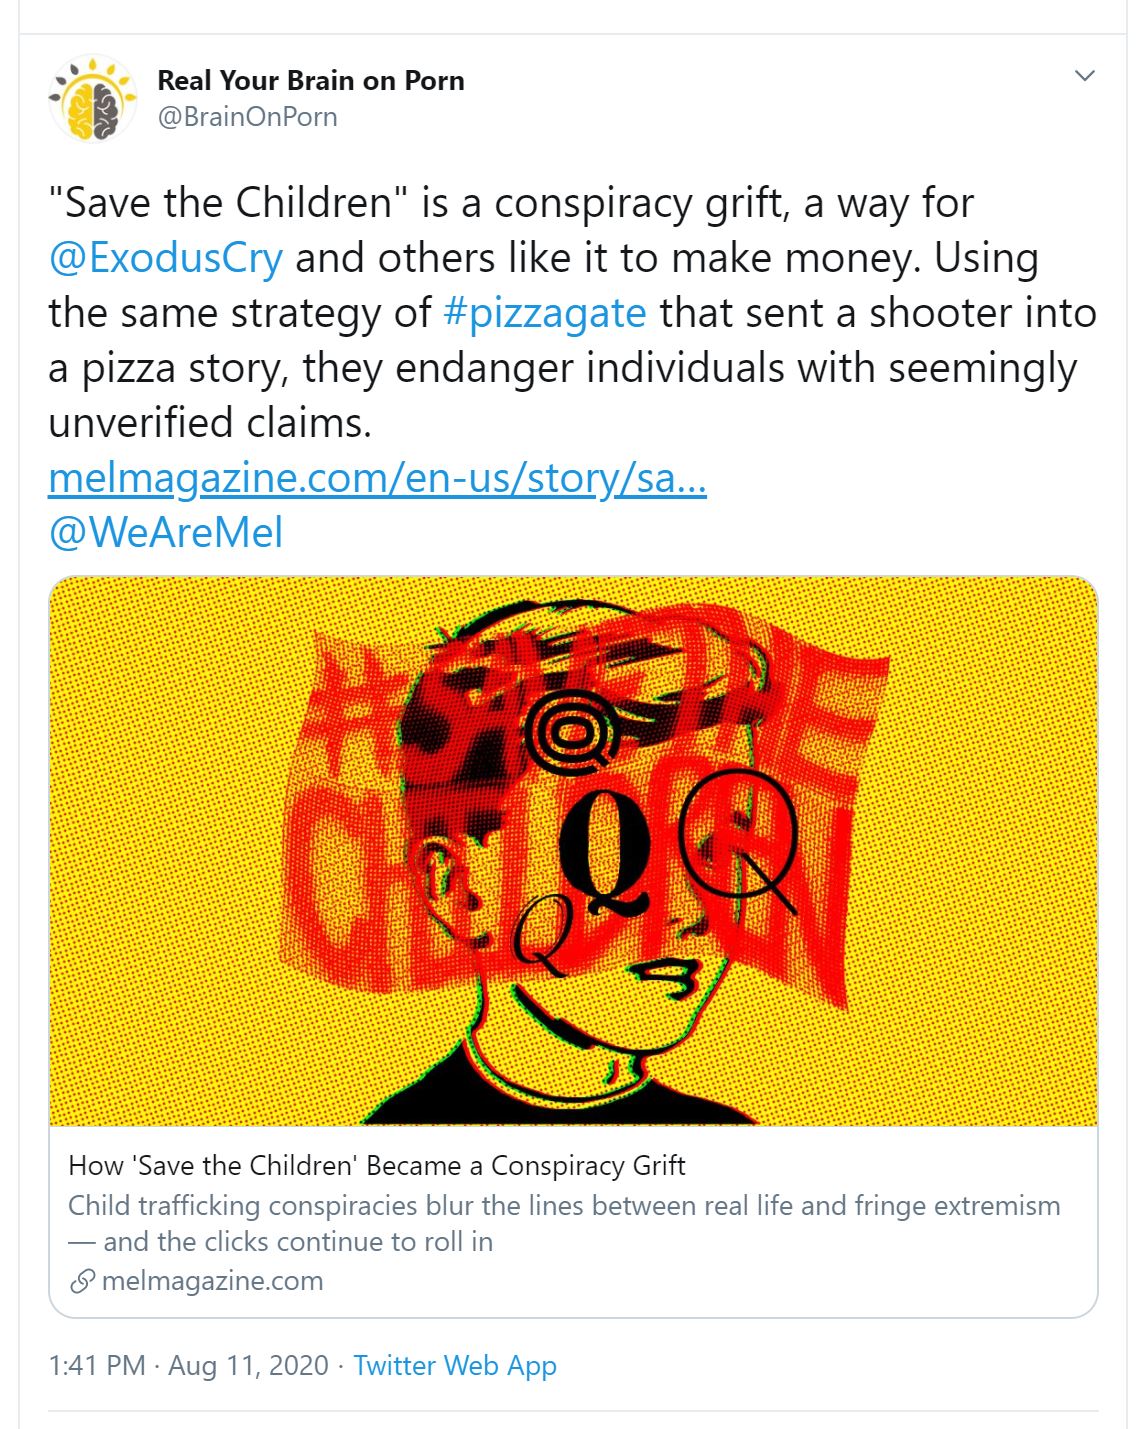Viewport: 1140px width, 1429px height.
Task: Open the article card headline about Conspiracy Grift
Action: pyautogui.click(x=377, y=1165)
